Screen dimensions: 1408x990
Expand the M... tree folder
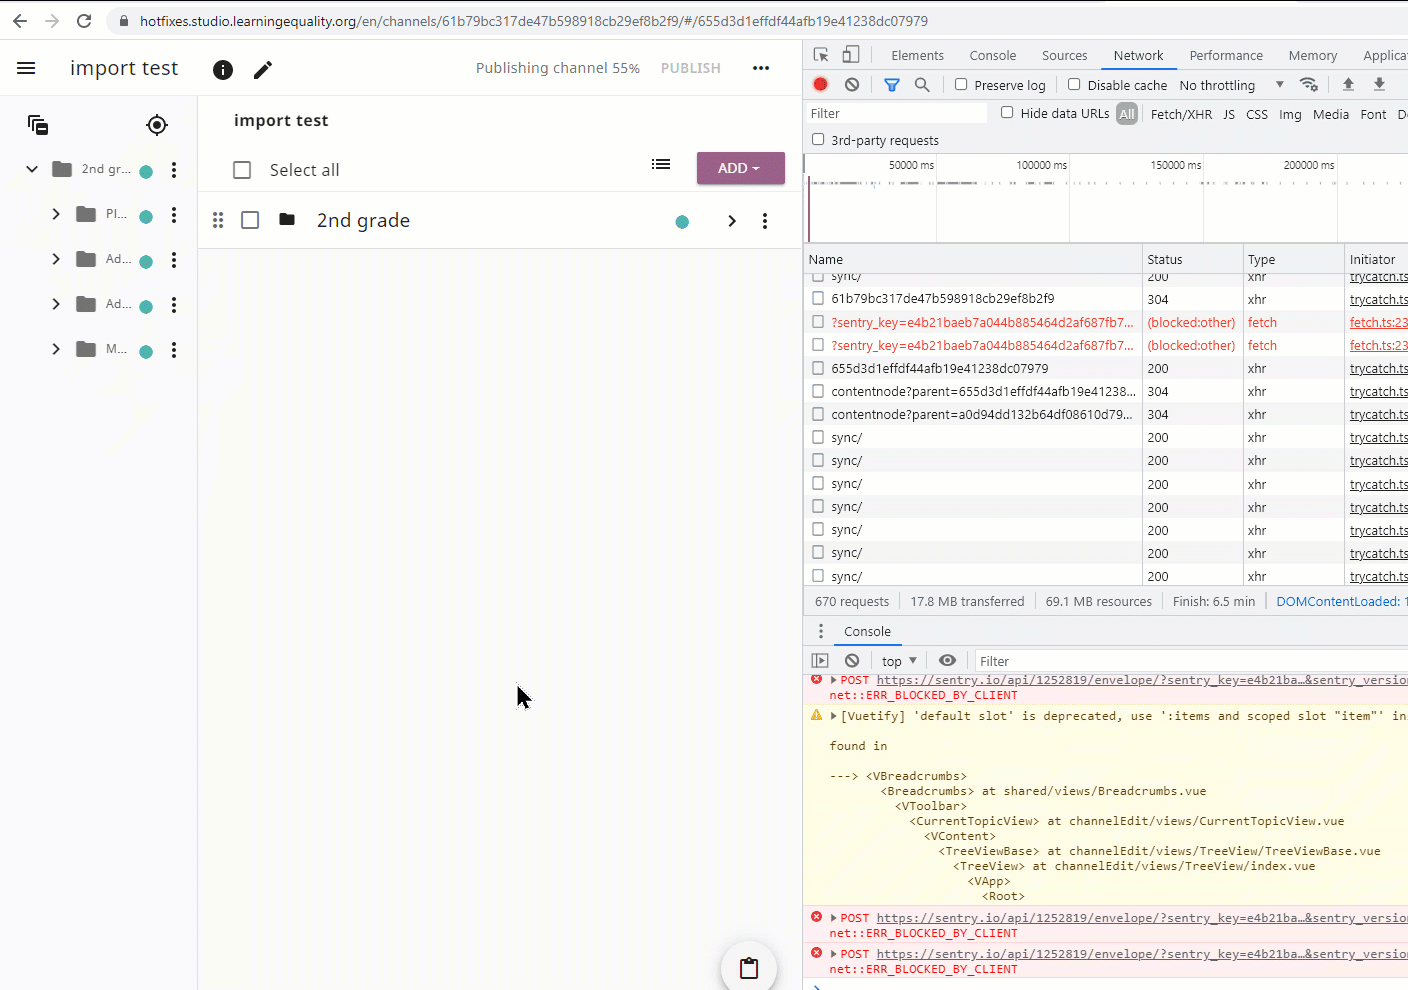coord(56,349)
